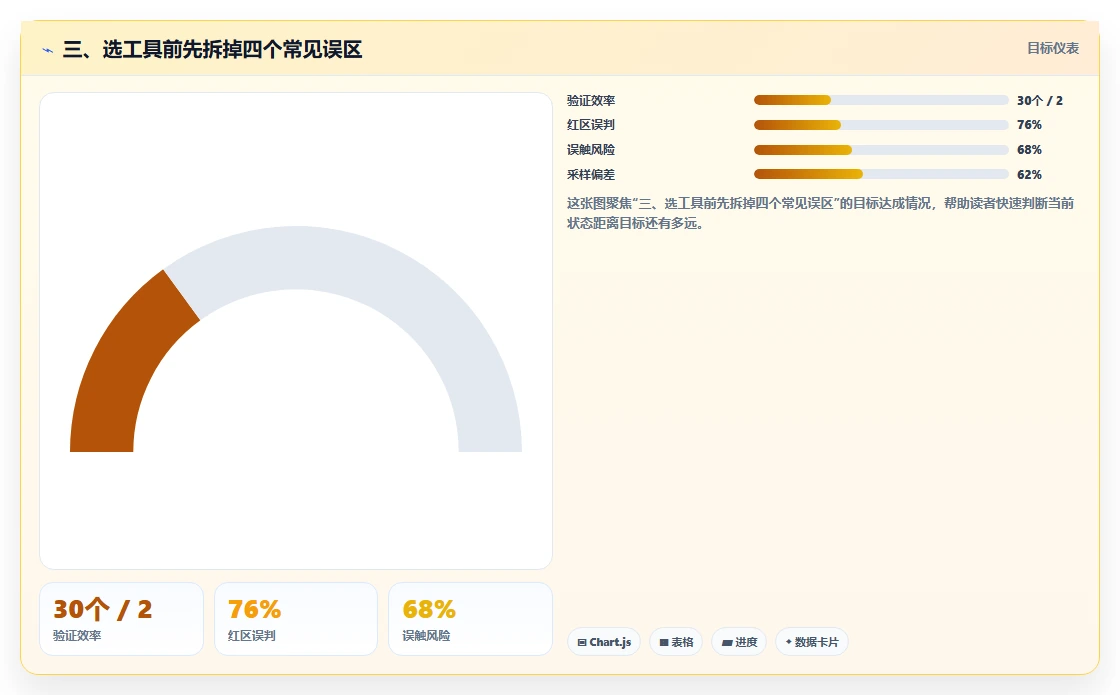Click the section title 三、选工具前先拆掉四个常见误区

point(213,49)
